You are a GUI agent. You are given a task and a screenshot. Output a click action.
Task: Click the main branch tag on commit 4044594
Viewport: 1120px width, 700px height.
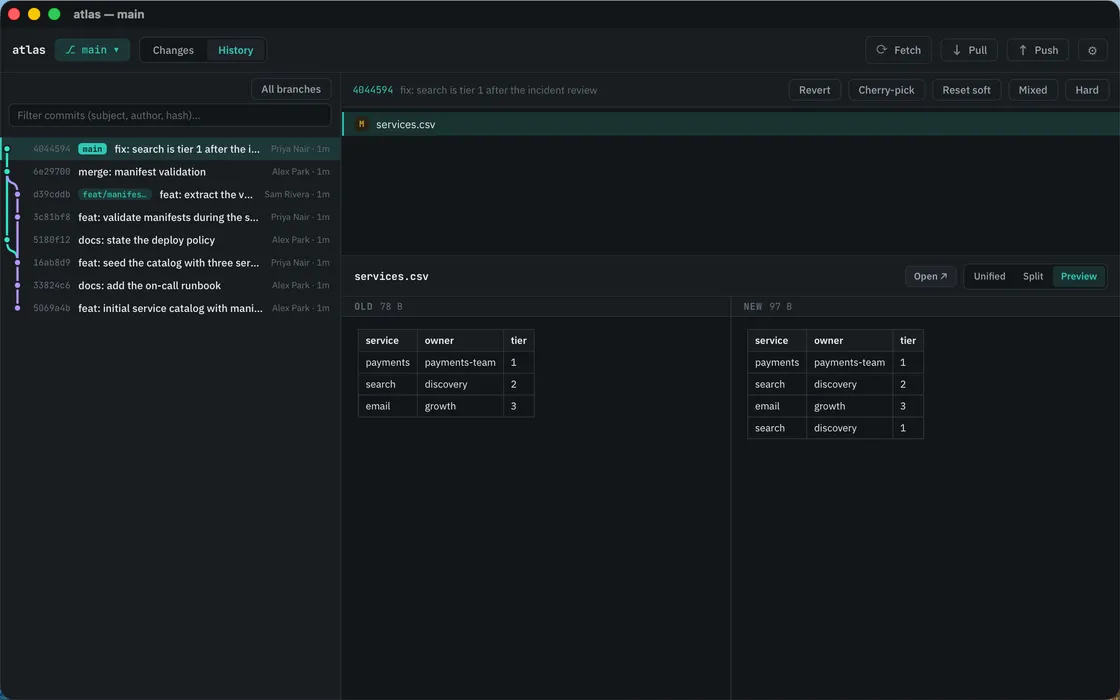pyautogui.click(x=92, y=149)
